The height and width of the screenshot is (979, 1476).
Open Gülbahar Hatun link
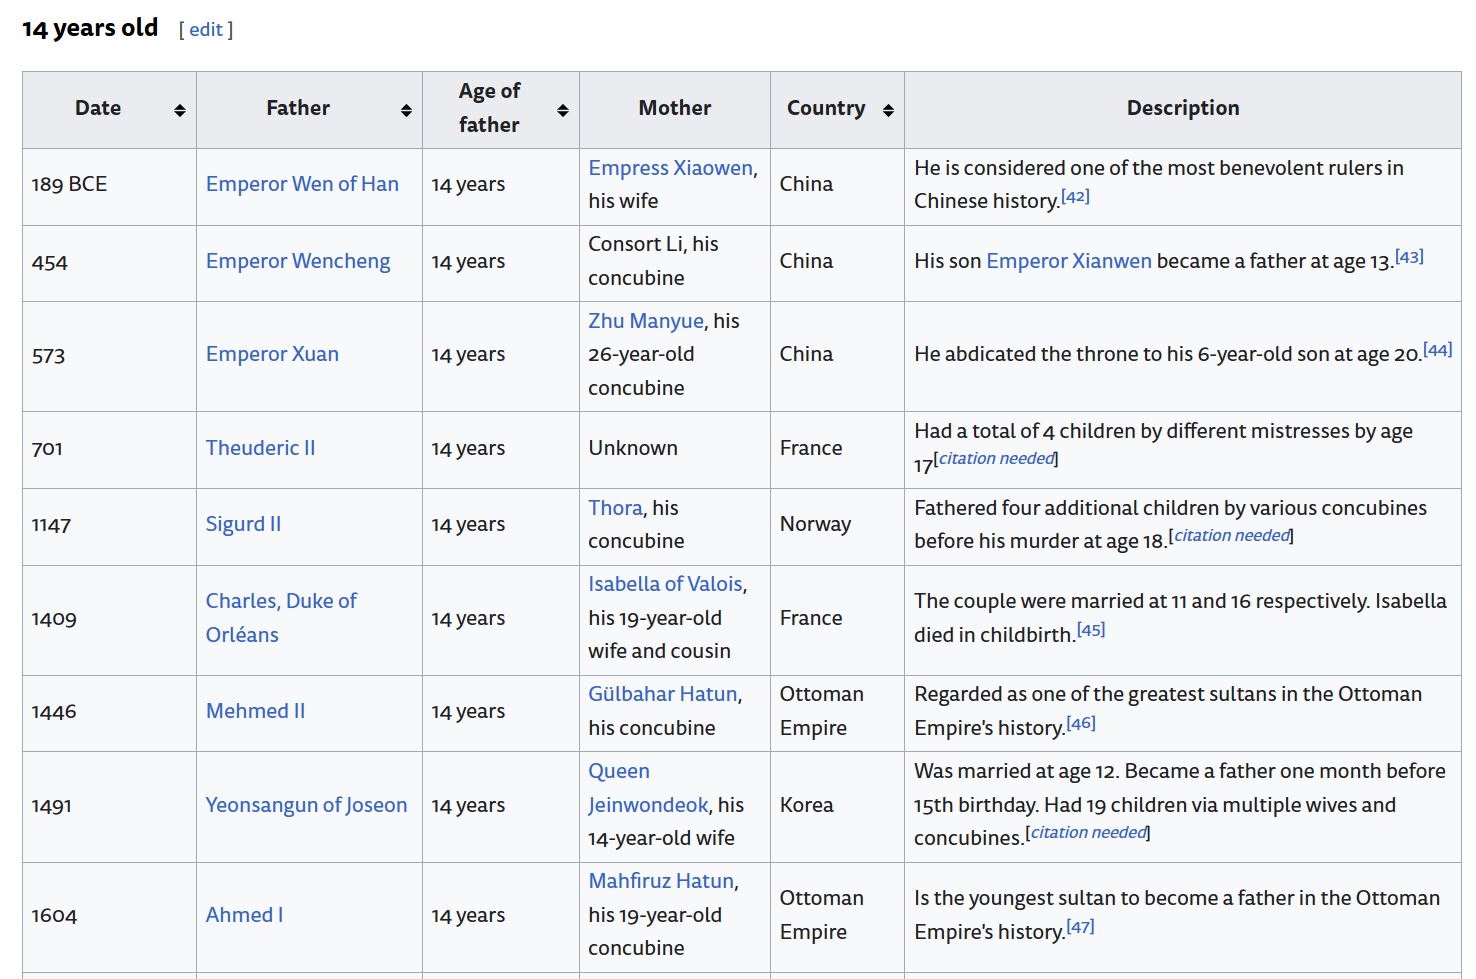[663, 694]
